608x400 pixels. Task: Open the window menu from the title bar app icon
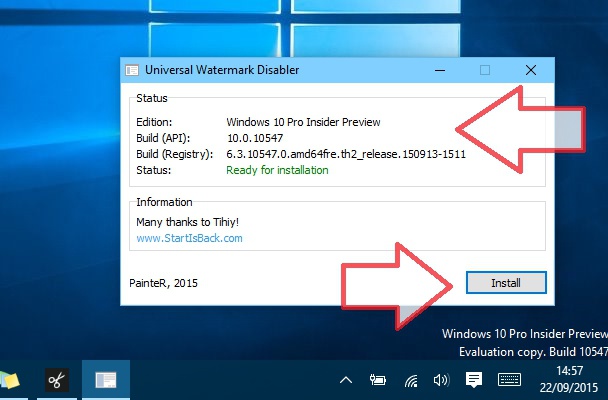click(132, 70)
